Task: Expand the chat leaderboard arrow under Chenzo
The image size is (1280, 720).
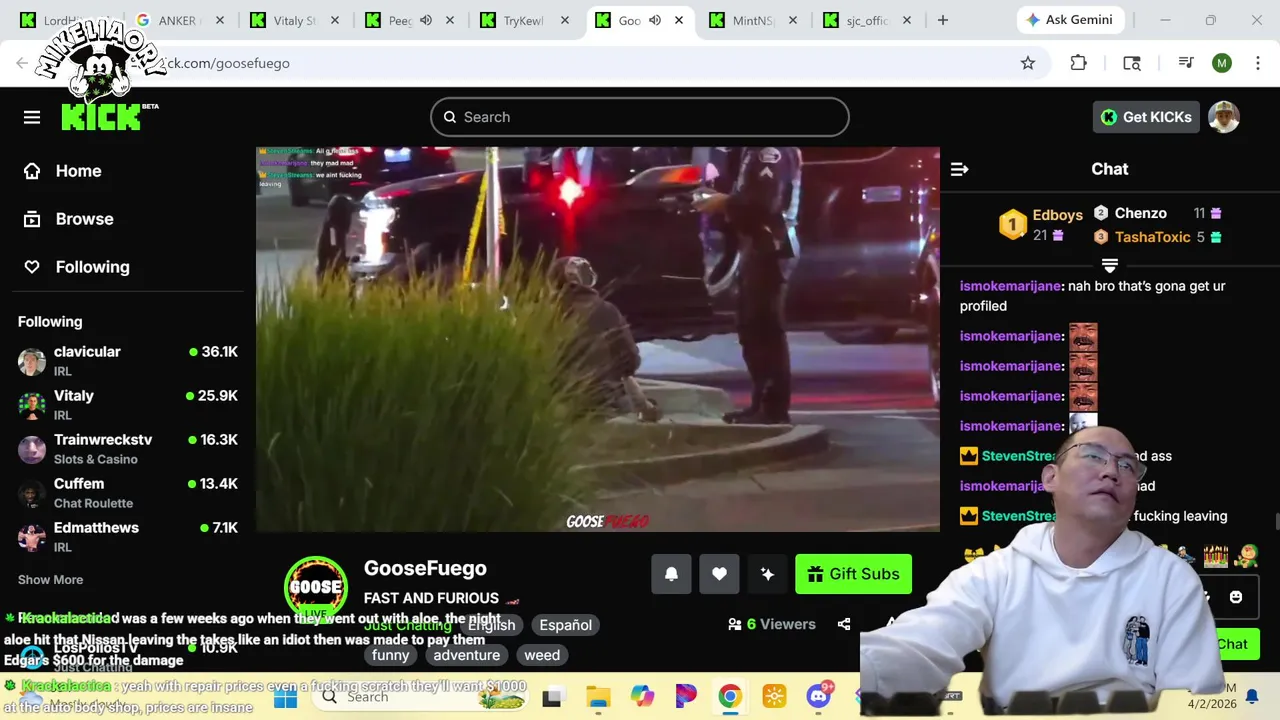Action: tap(1110, 265)
